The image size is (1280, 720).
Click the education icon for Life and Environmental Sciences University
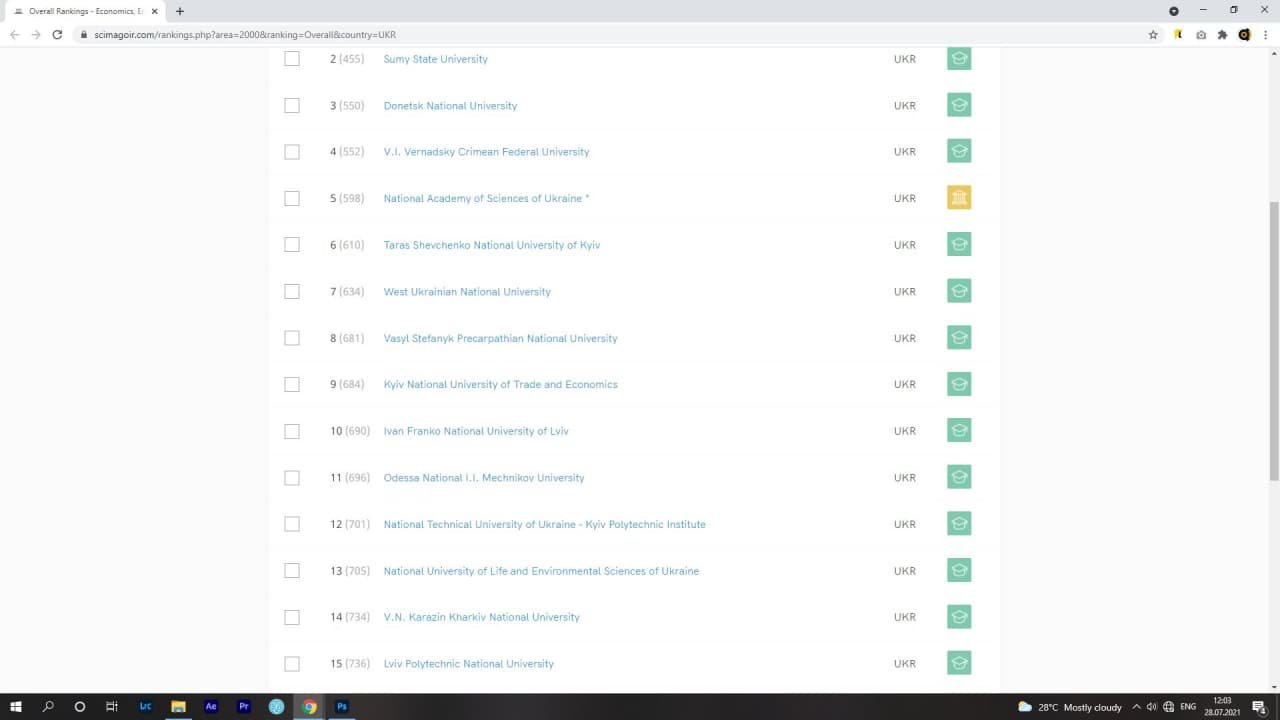tap(959, 570)
